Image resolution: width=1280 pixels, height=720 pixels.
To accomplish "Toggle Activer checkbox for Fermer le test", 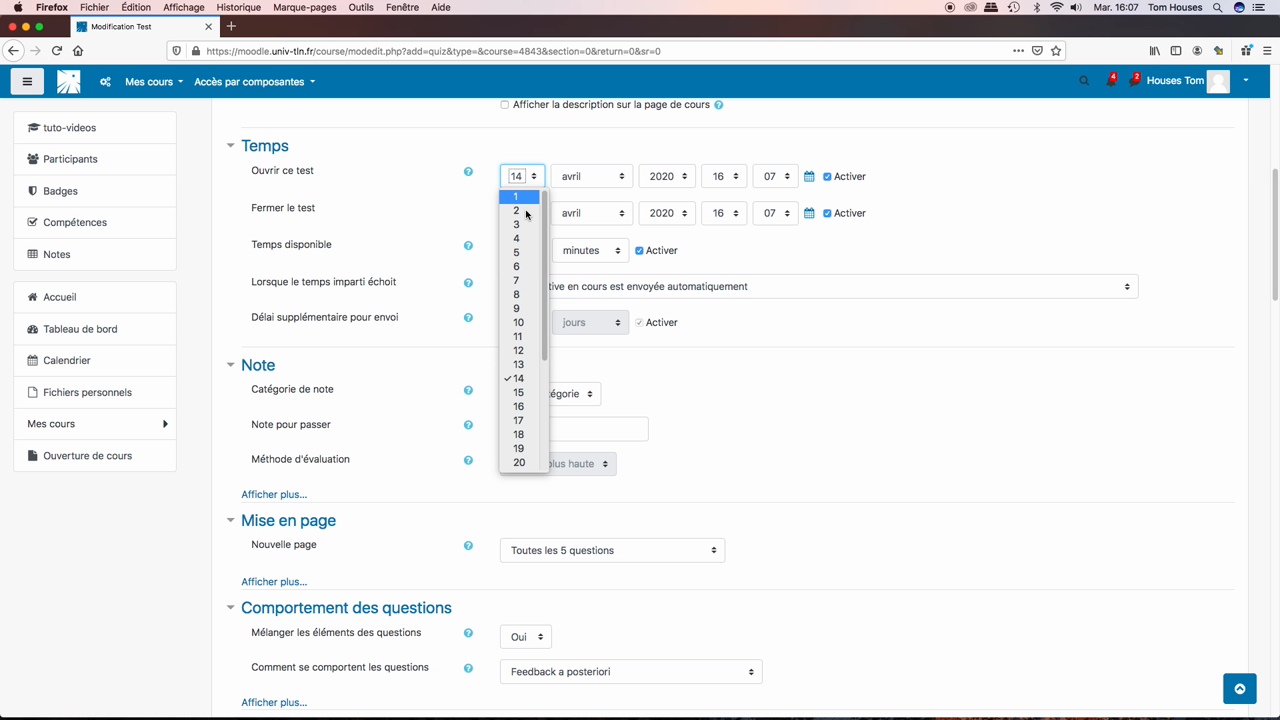I will [x=827, y=214].
